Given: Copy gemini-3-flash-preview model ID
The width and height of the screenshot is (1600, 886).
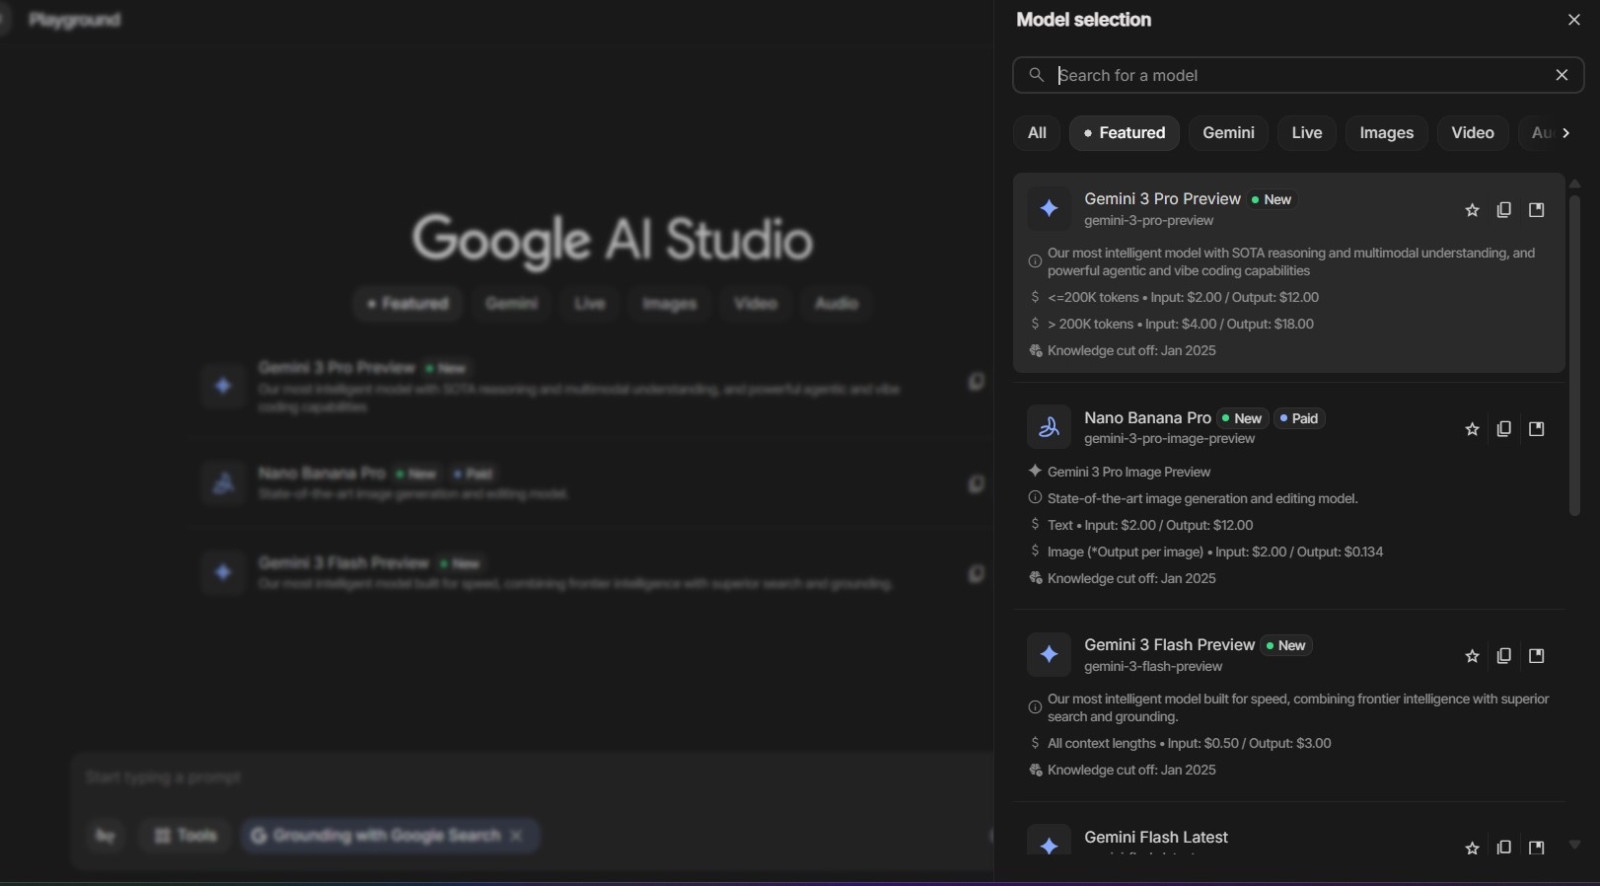Looking at the screenshot, I should coord(1503,656).
